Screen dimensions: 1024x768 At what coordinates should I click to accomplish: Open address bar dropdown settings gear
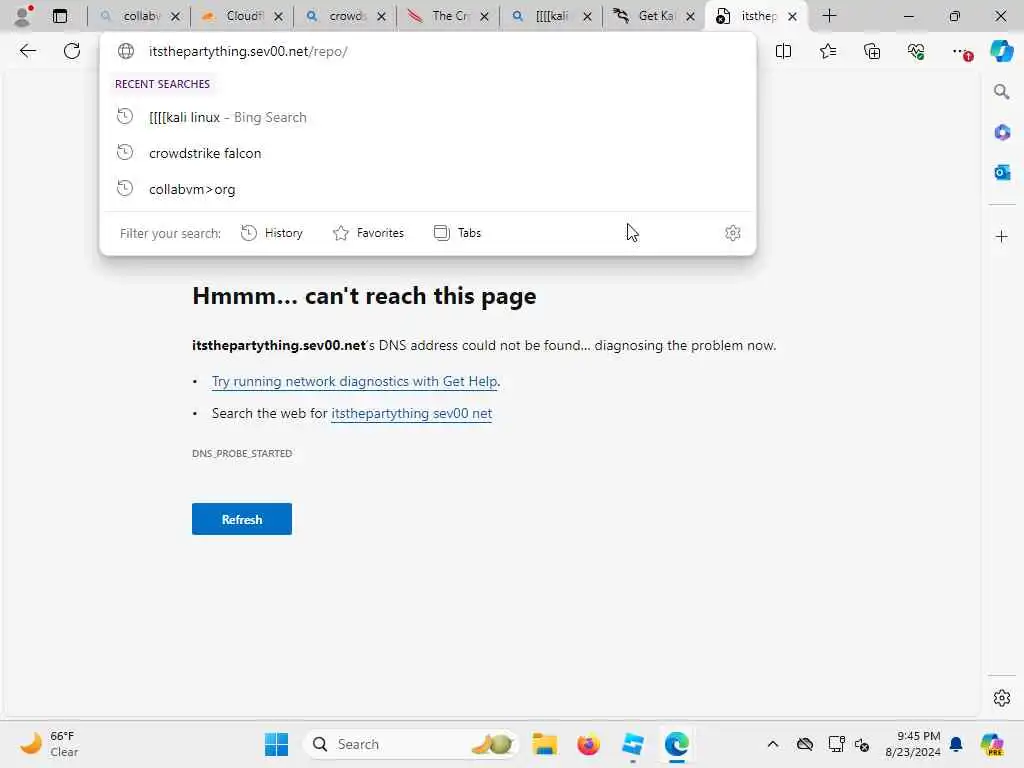coord(733,233)
